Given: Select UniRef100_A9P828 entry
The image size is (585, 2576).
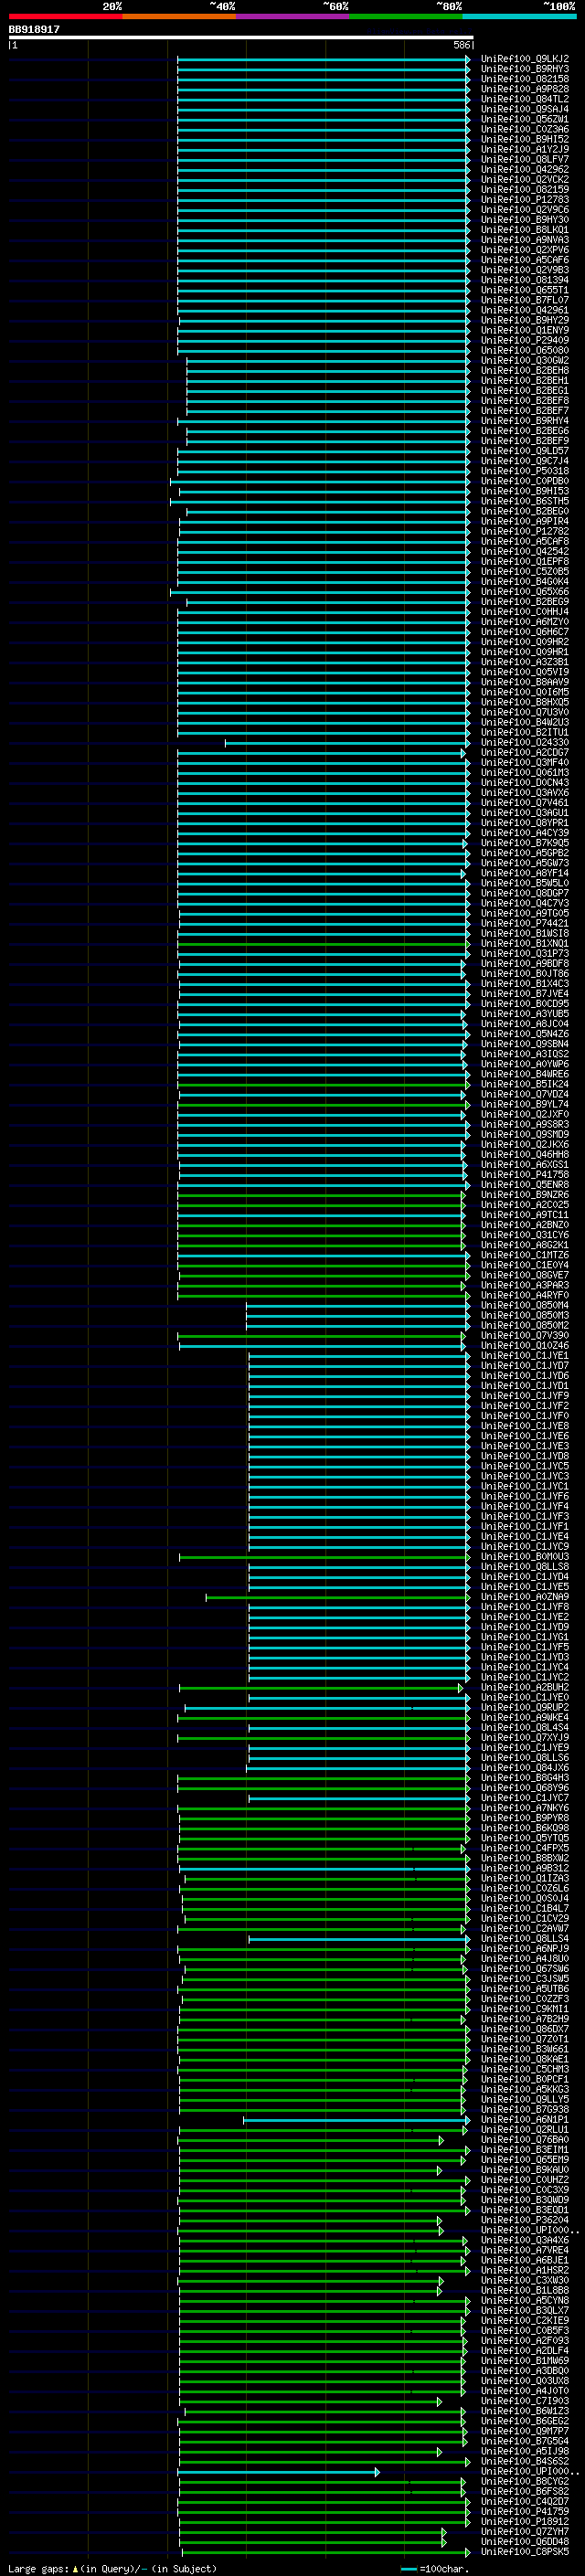Looking at the screenshot, I should click(x=524, y=89).
